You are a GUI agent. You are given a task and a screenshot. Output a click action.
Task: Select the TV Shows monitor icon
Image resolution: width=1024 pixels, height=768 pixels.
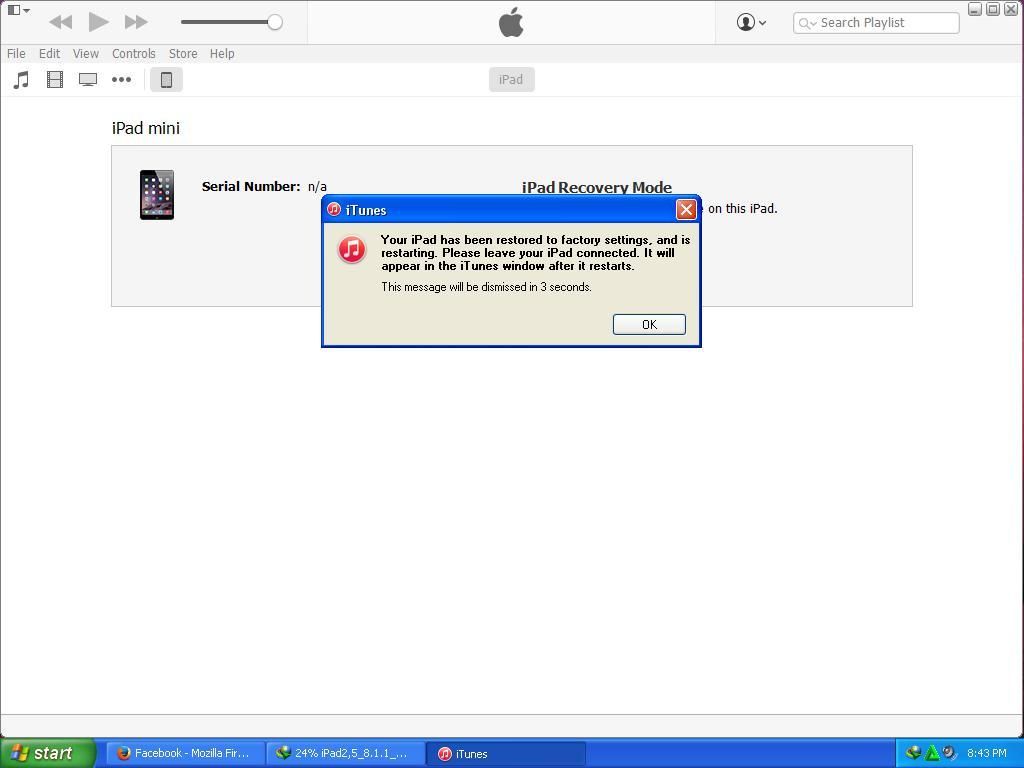coord(88,80)
